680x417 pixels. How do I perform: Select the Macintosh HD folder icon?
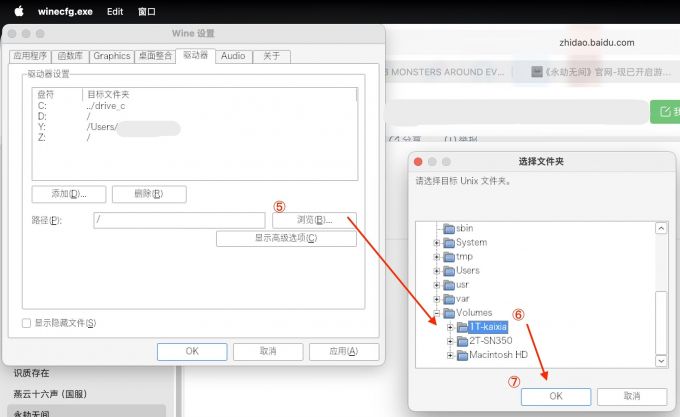(462, 355)
